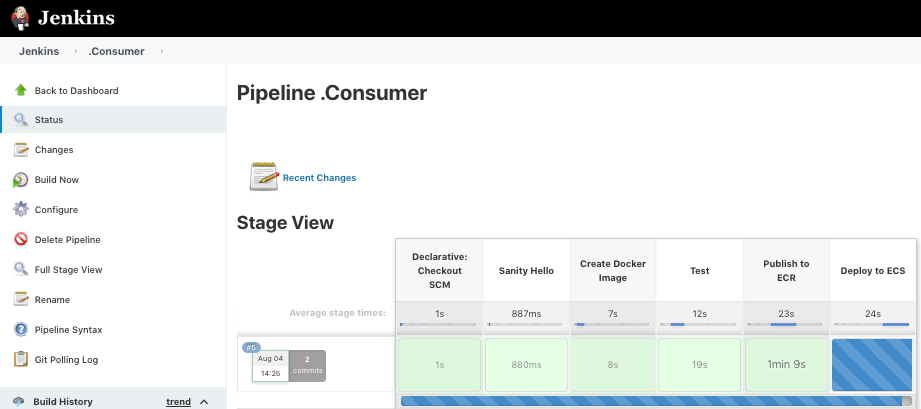Choose Delete Pipeline in sidebar
Screen dimensions: 921x409
tap(68, 240)
